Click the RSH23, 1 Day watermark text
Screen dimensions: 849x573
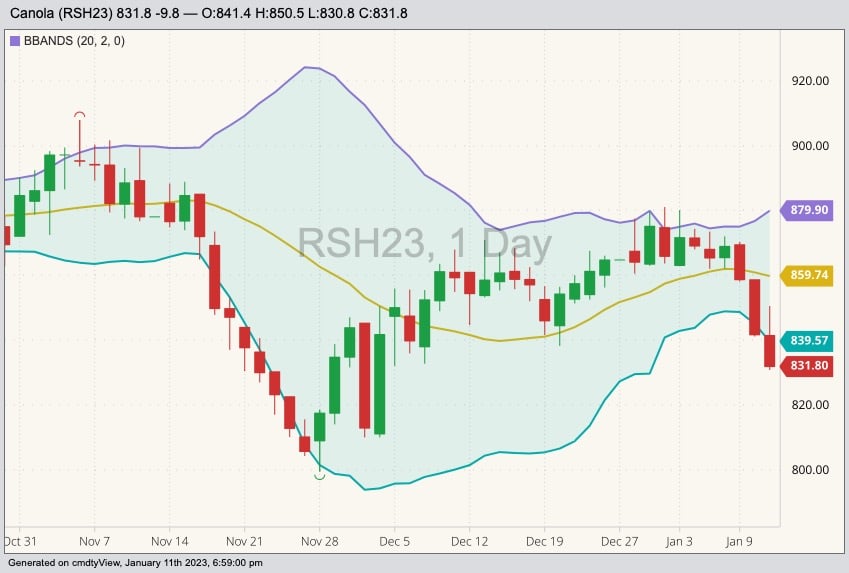point(424,244)
